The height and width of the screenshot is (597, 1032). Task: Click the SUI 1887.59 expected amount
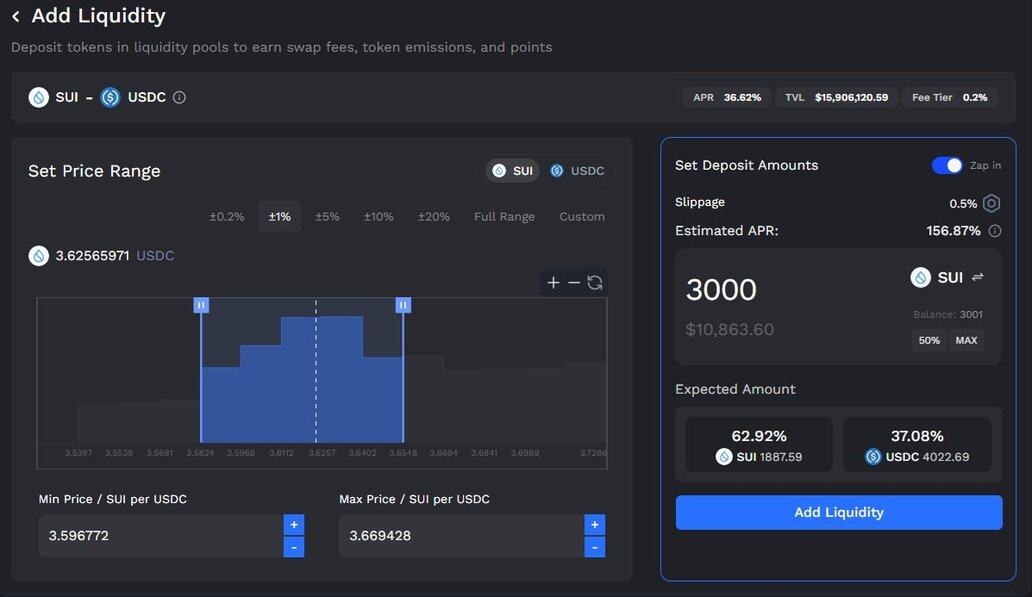(x=769, y=457)
